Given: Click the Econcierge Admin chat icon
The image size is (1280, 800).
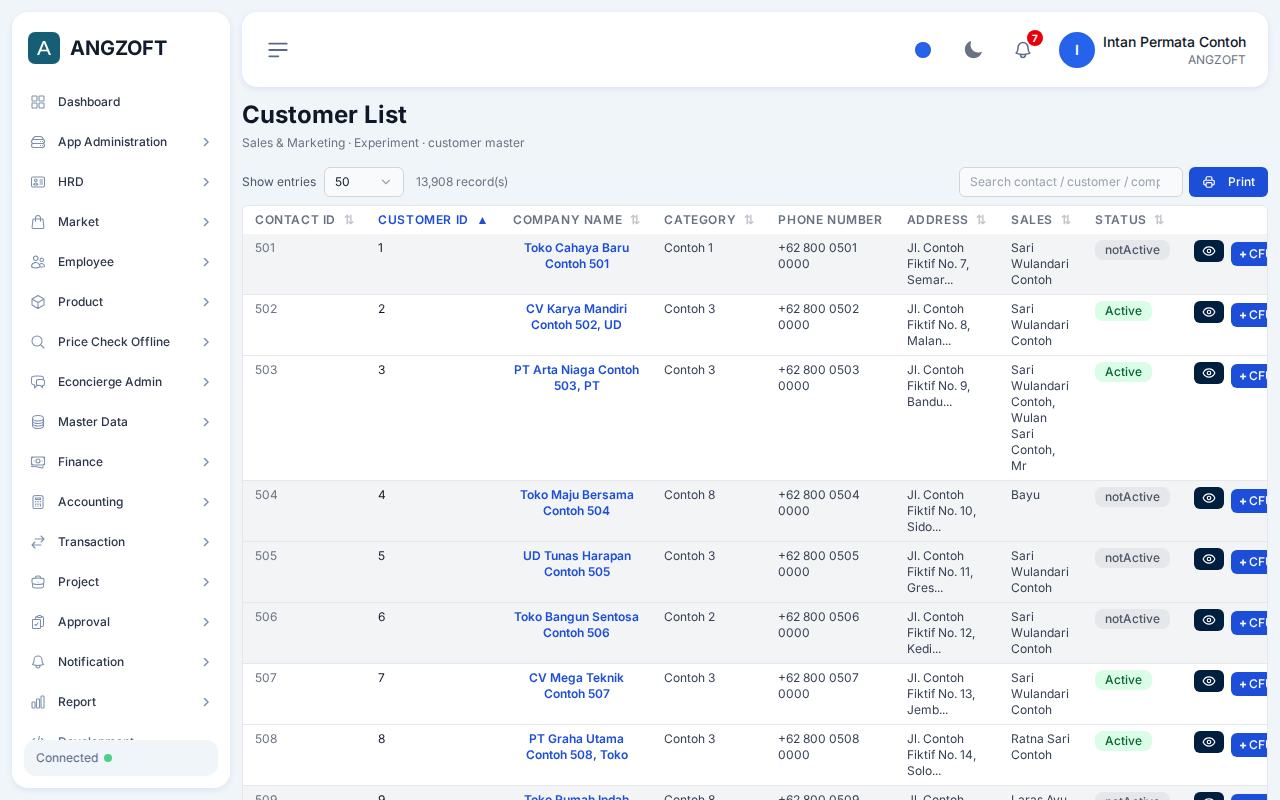Looking at the screenshot, I should click(38, 382).
